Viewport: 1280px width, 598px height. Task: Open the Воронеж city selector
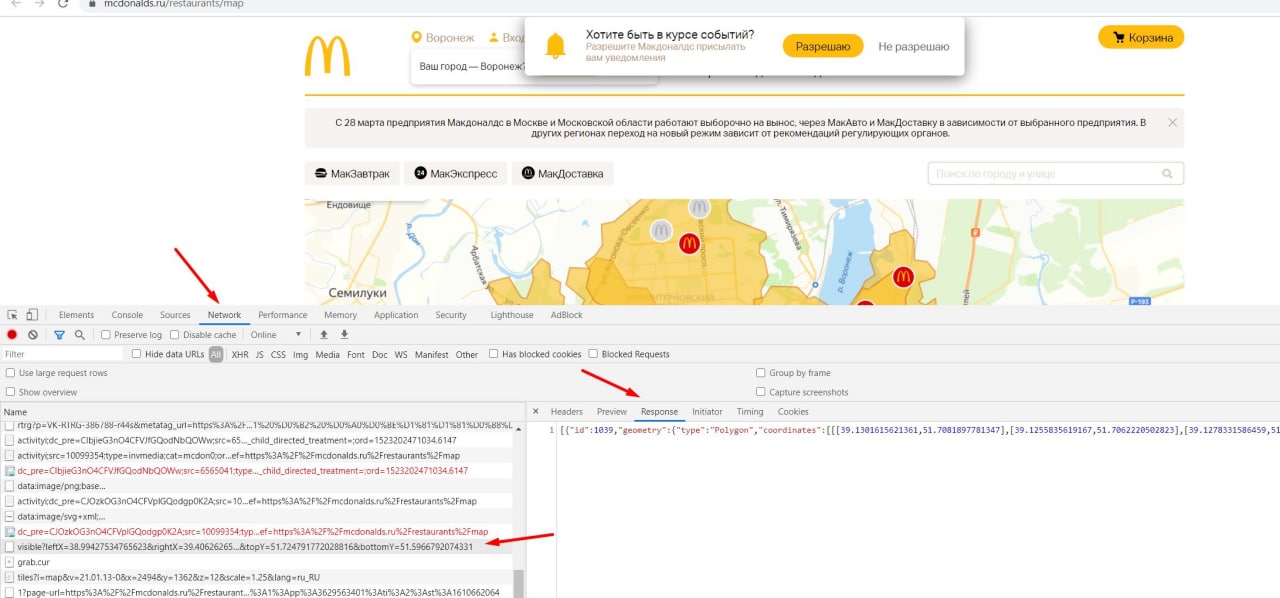pyautogui.click(x=443, y=38)
